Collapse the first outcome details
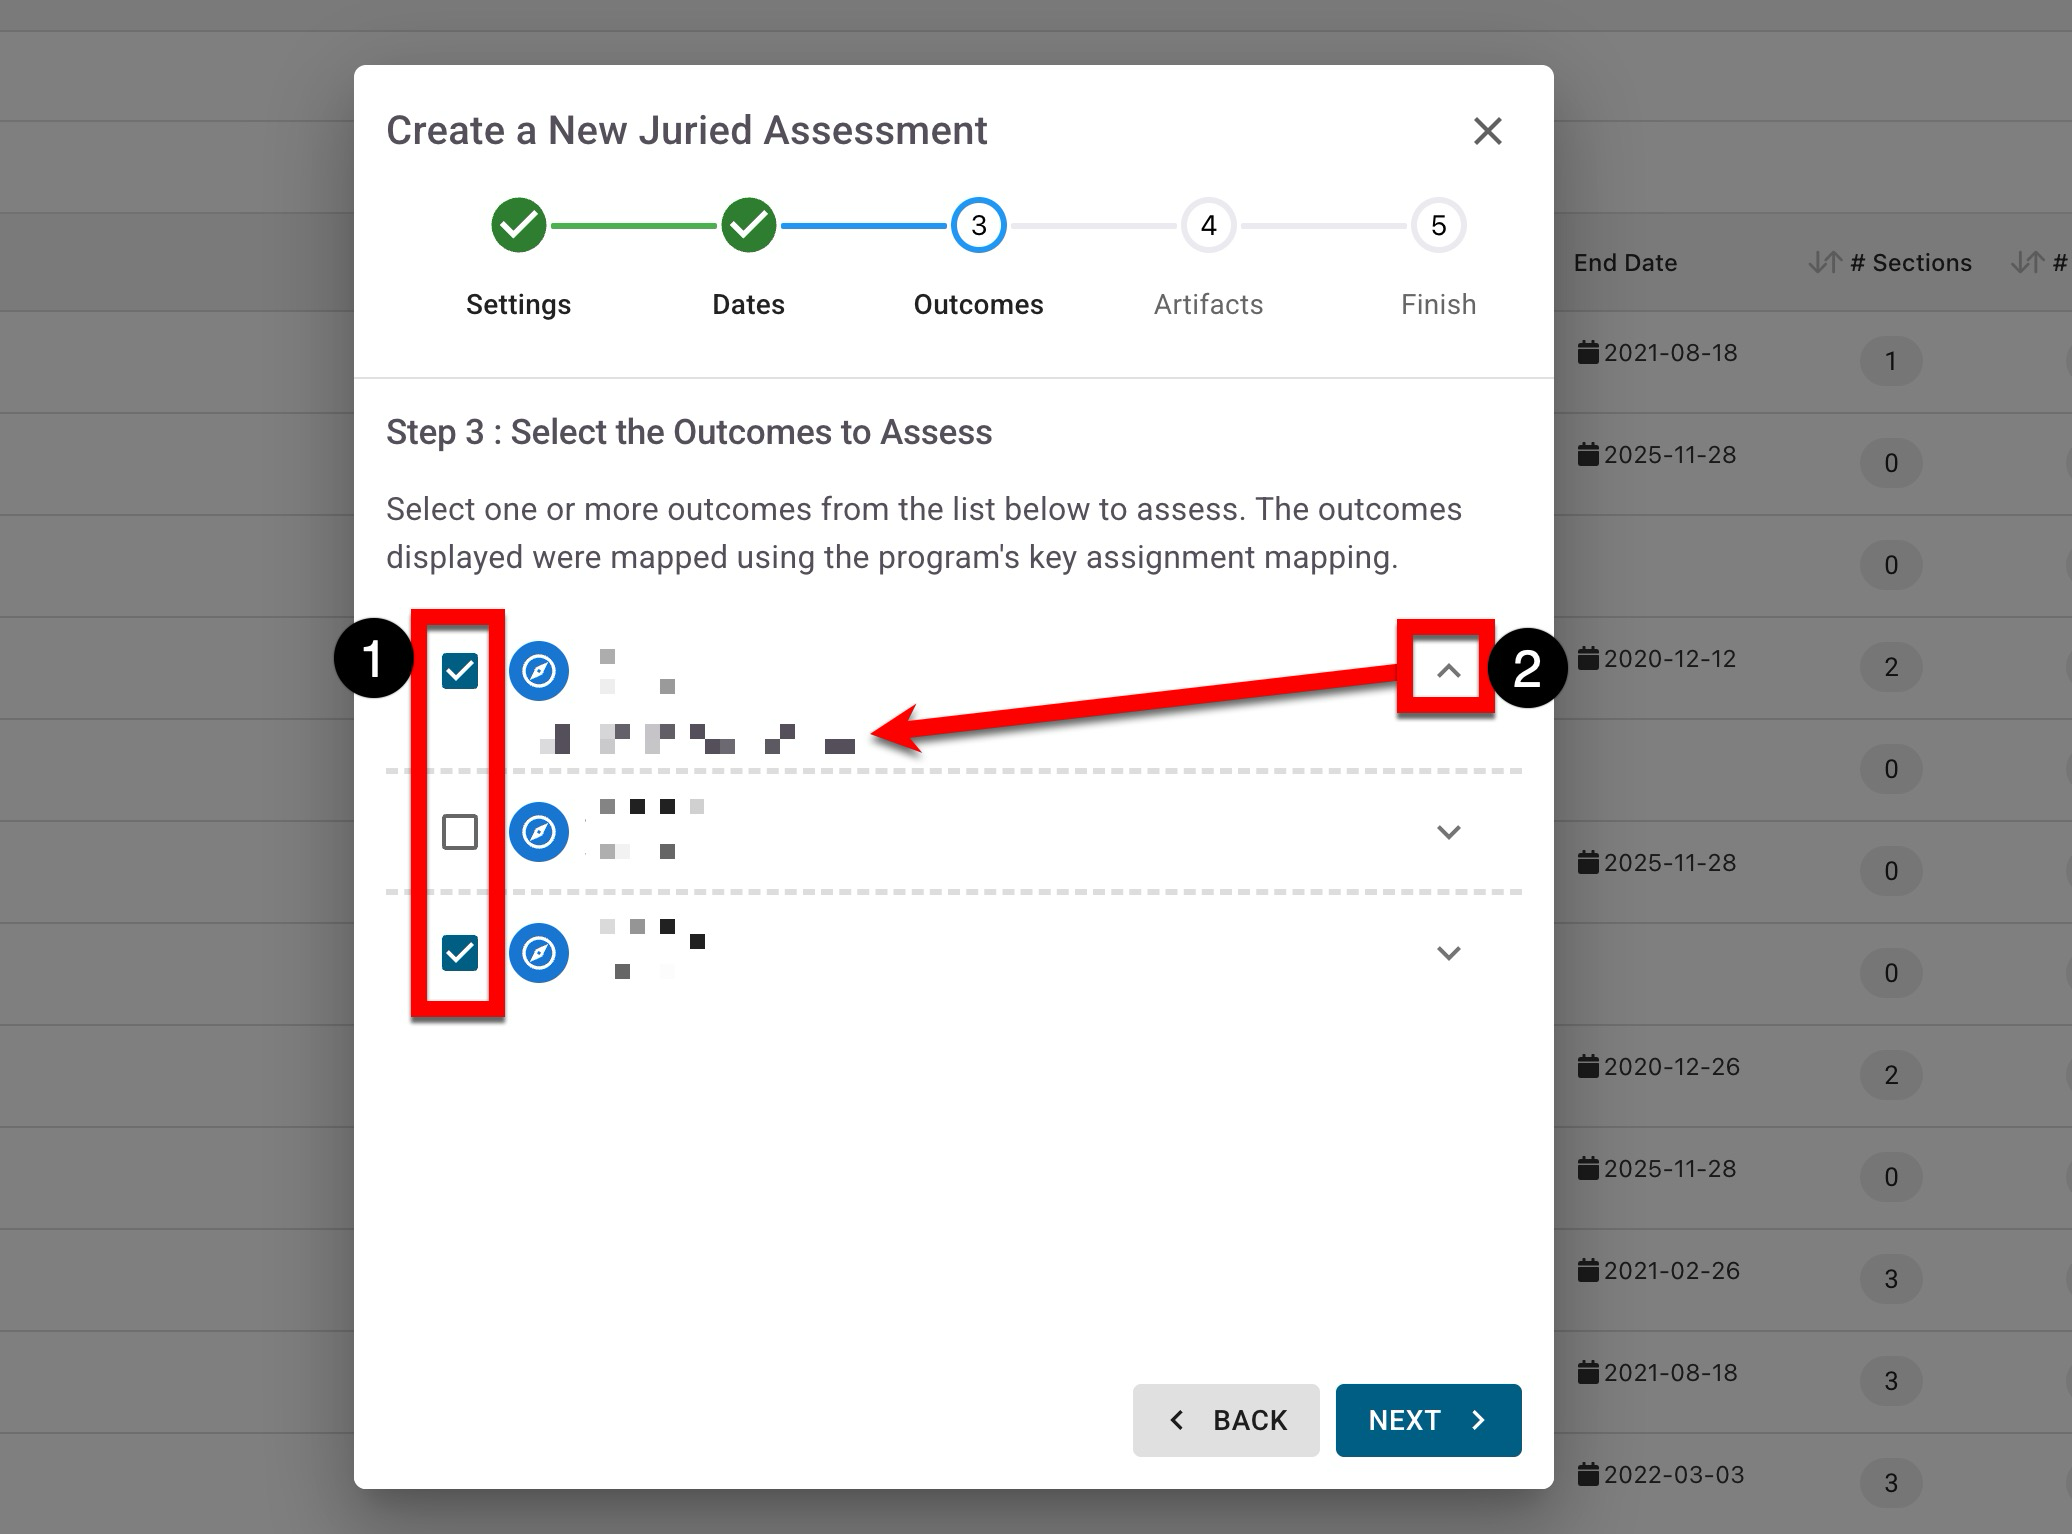2072x1534 pixels. (x=1448, y=670)
